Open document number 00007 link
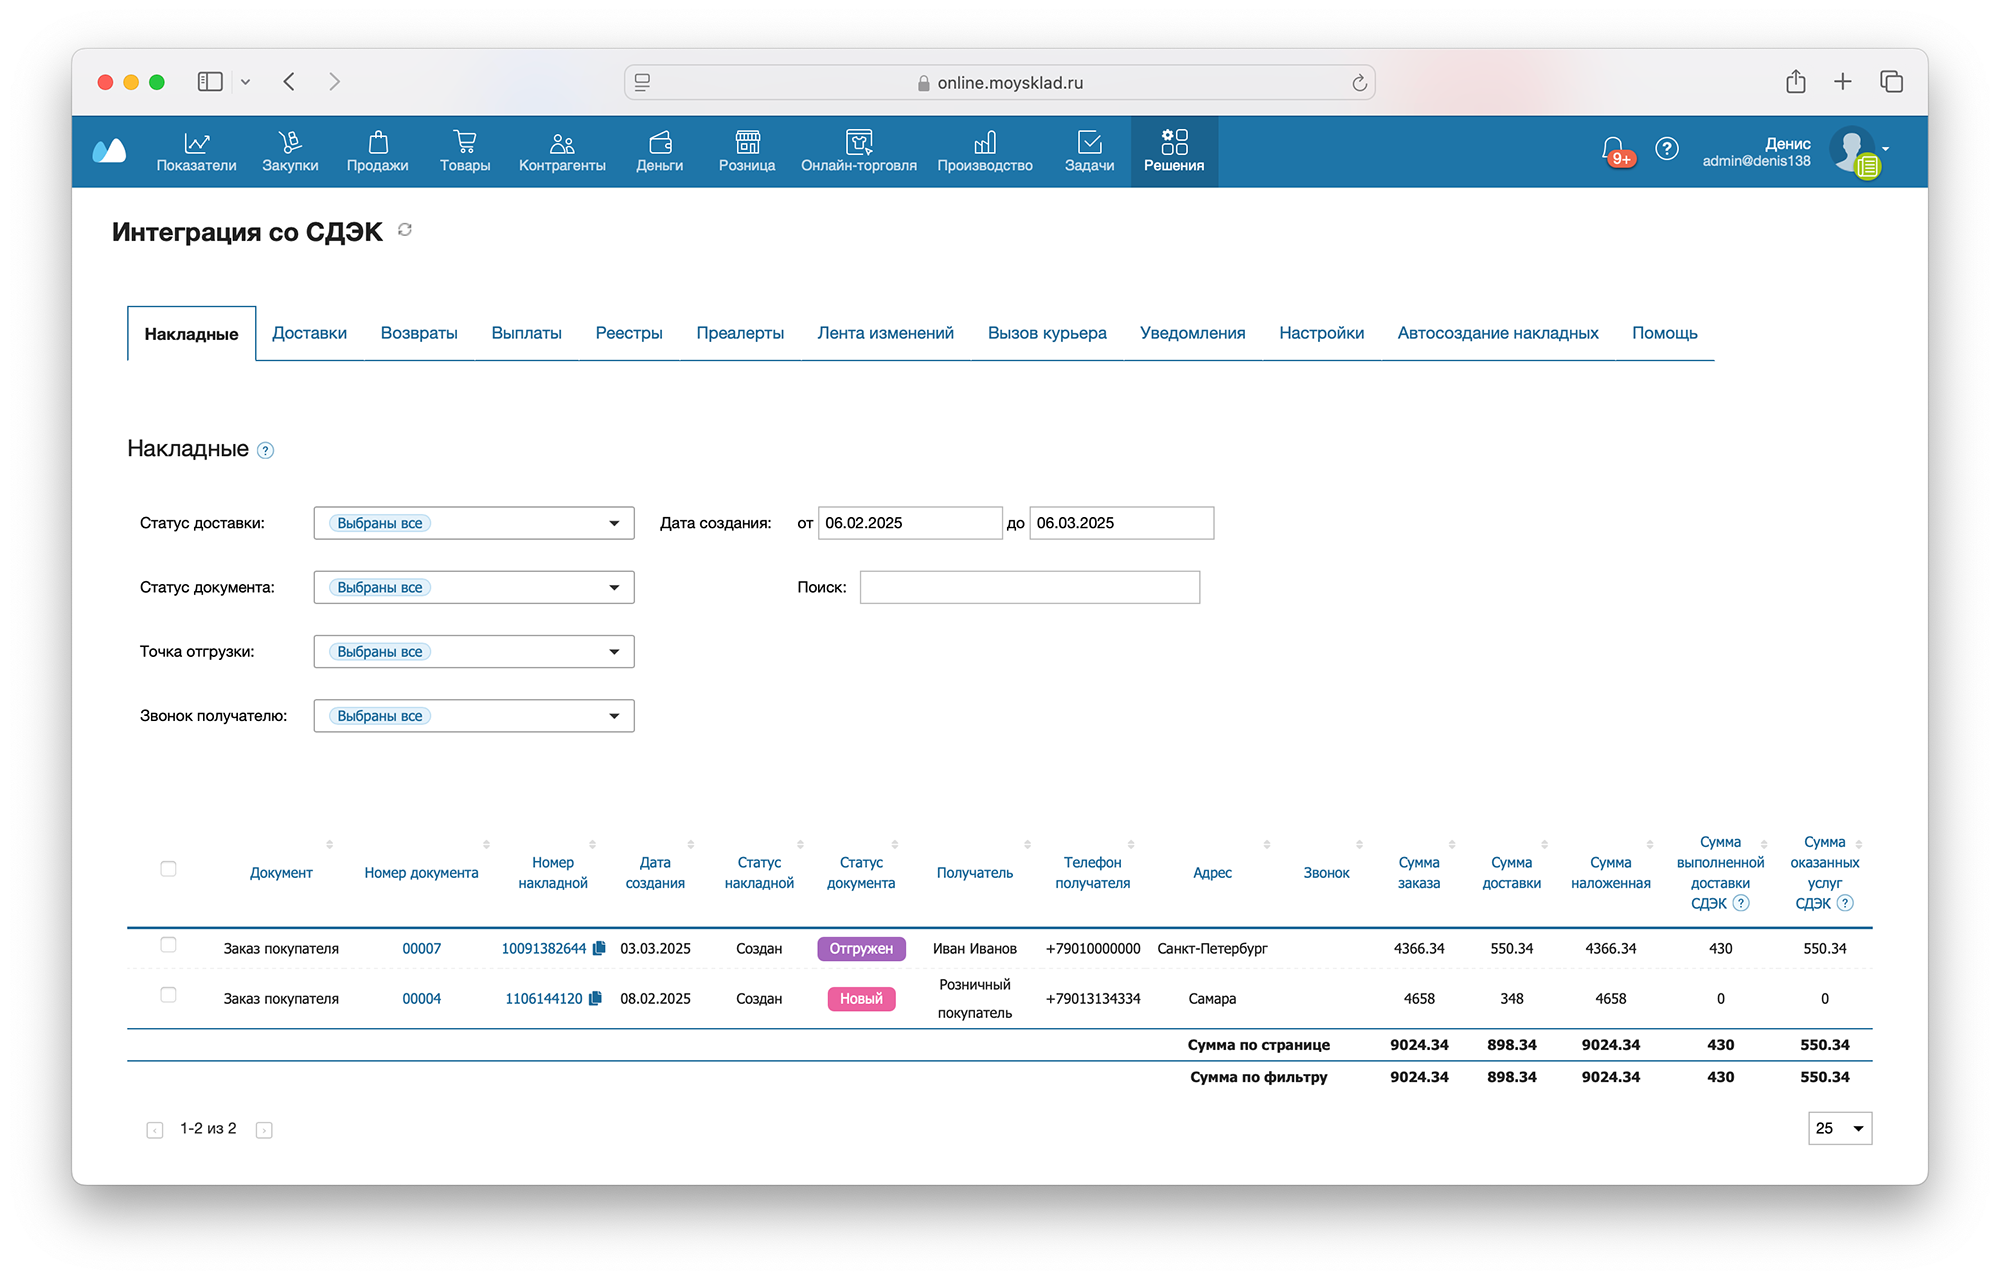This screenshot has height=1280, width=2000. [421, 949]
